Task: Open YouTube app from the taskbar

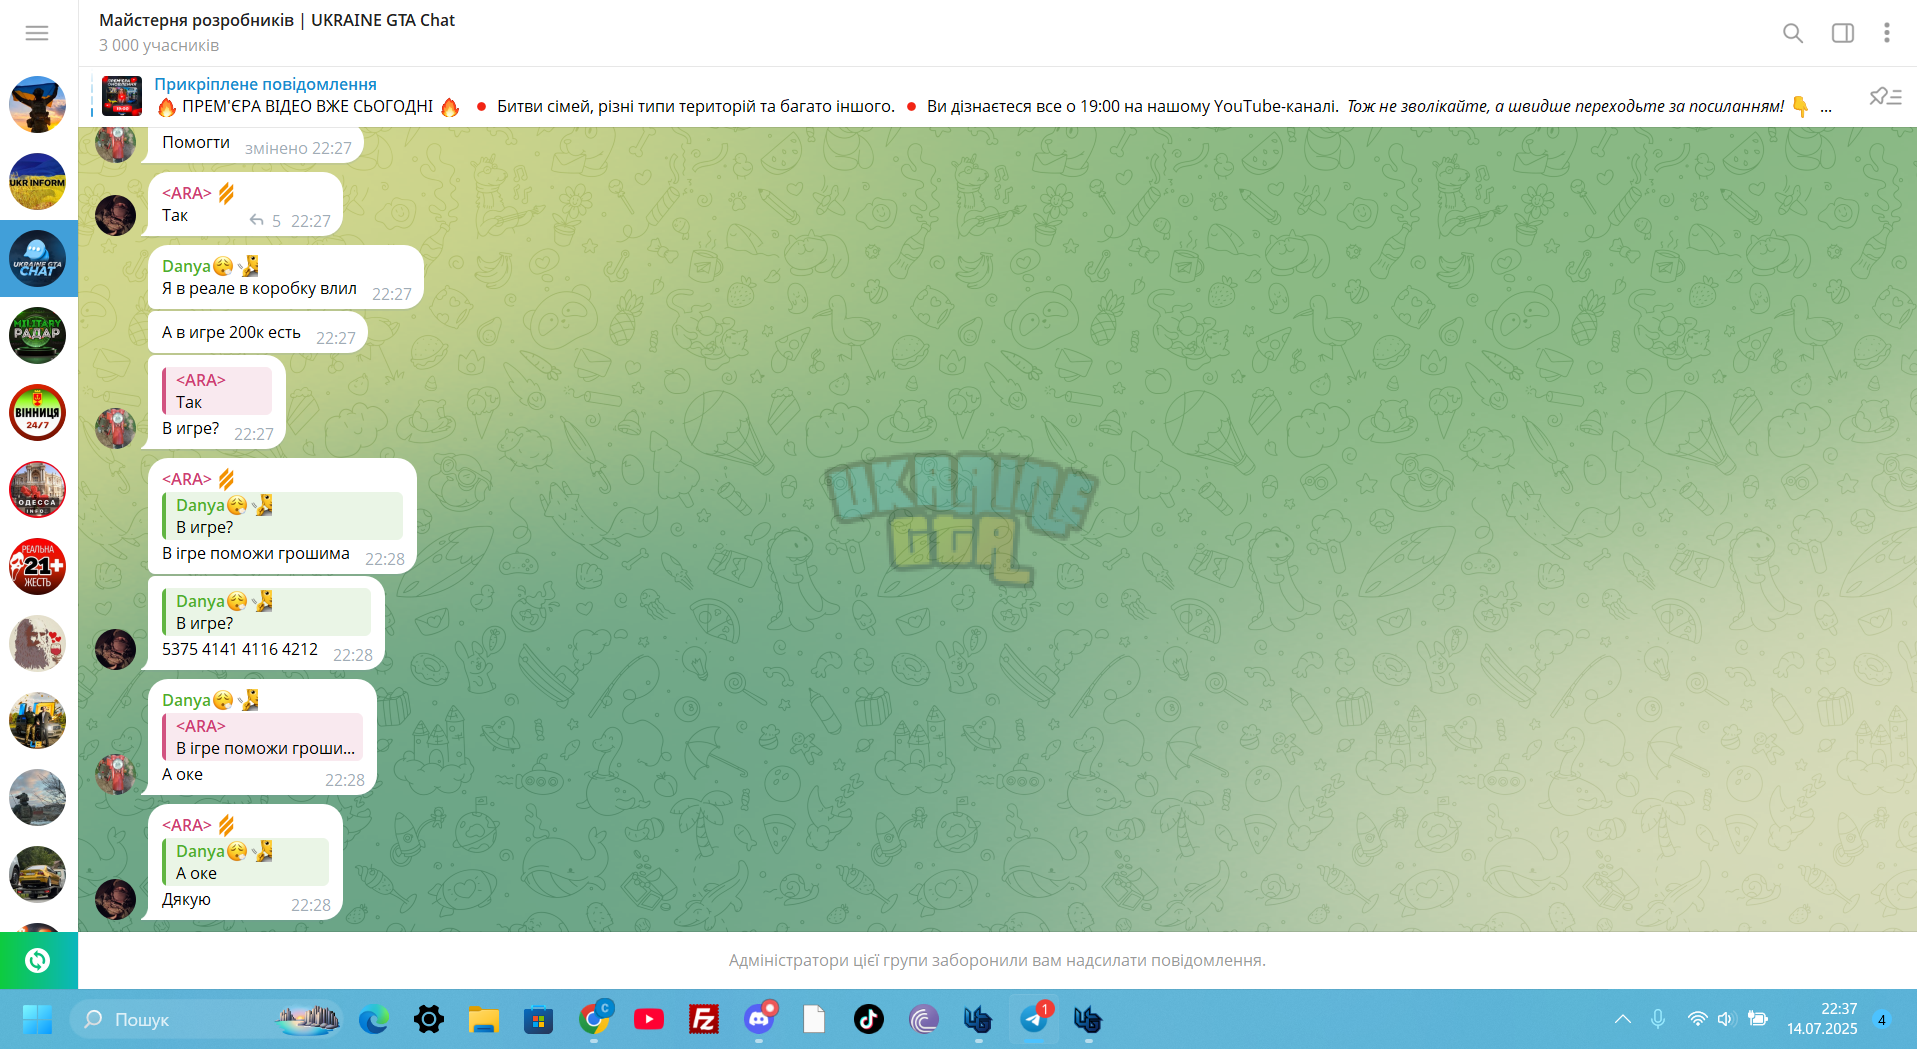Action: pos(649,1019)
